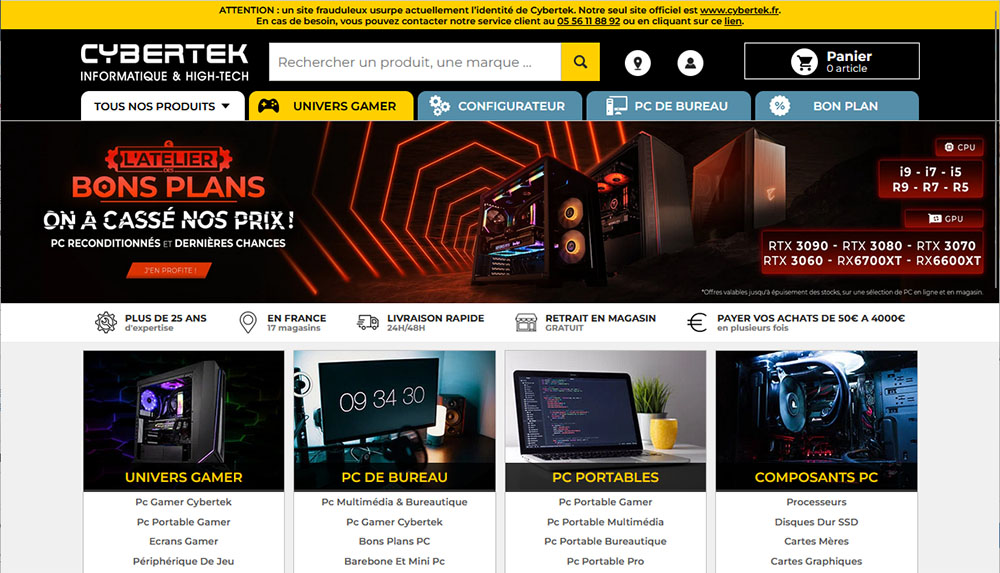Open Processeurs link
Viewport: 1000px width, 573px height.
[x=816, y=502]
